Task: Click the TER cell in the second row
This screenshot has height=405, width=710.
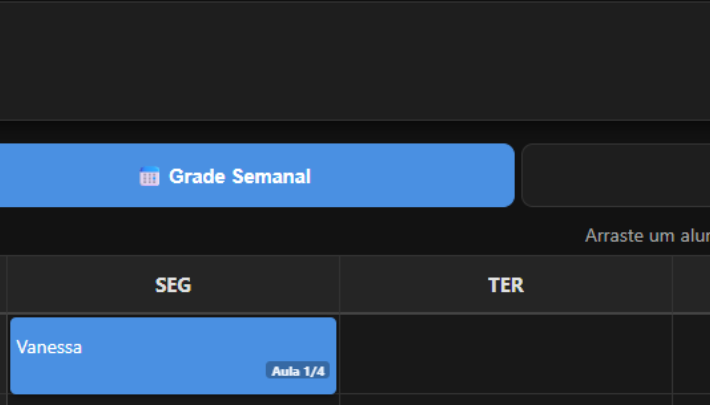Action: [x=505, y=400]
